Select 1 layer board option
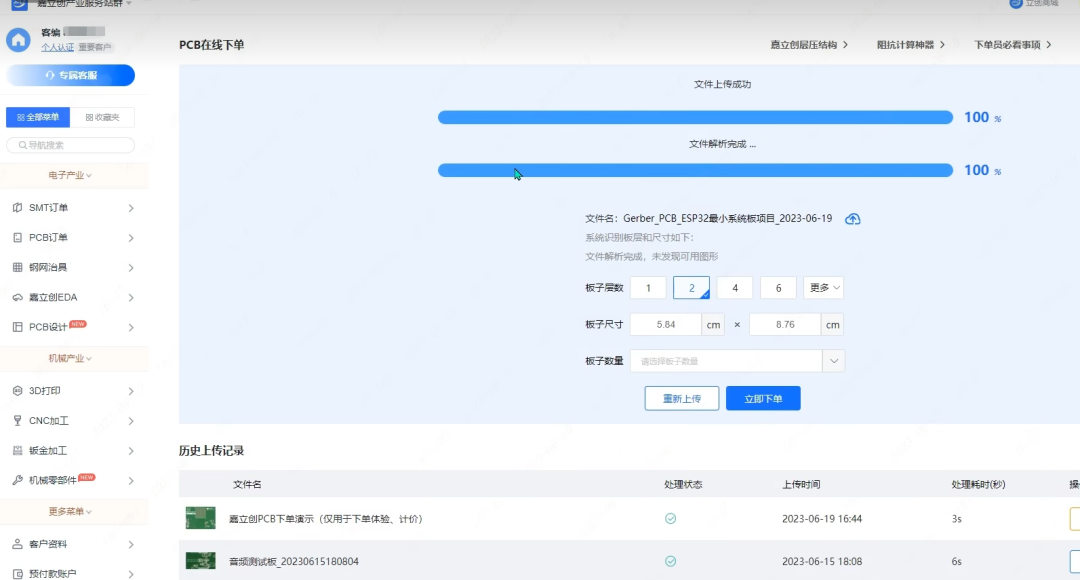This screenshot has height=580, width=1080. click(x=648, y=288)
